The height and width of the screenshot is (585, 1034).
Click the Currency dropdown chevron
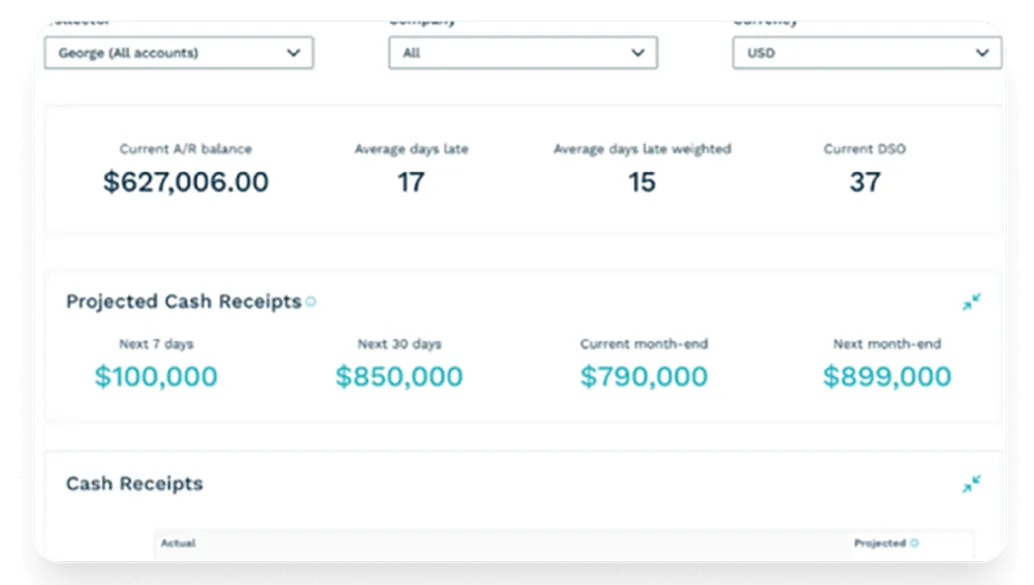[982, 53]
